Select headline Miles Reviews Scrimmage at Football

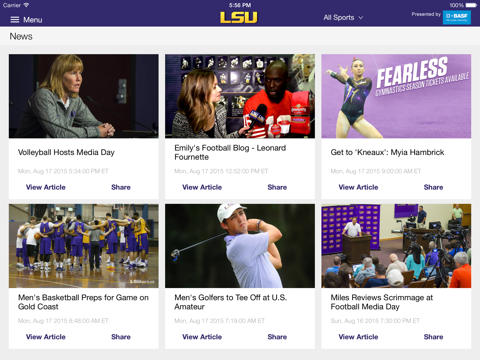(382, 302)
